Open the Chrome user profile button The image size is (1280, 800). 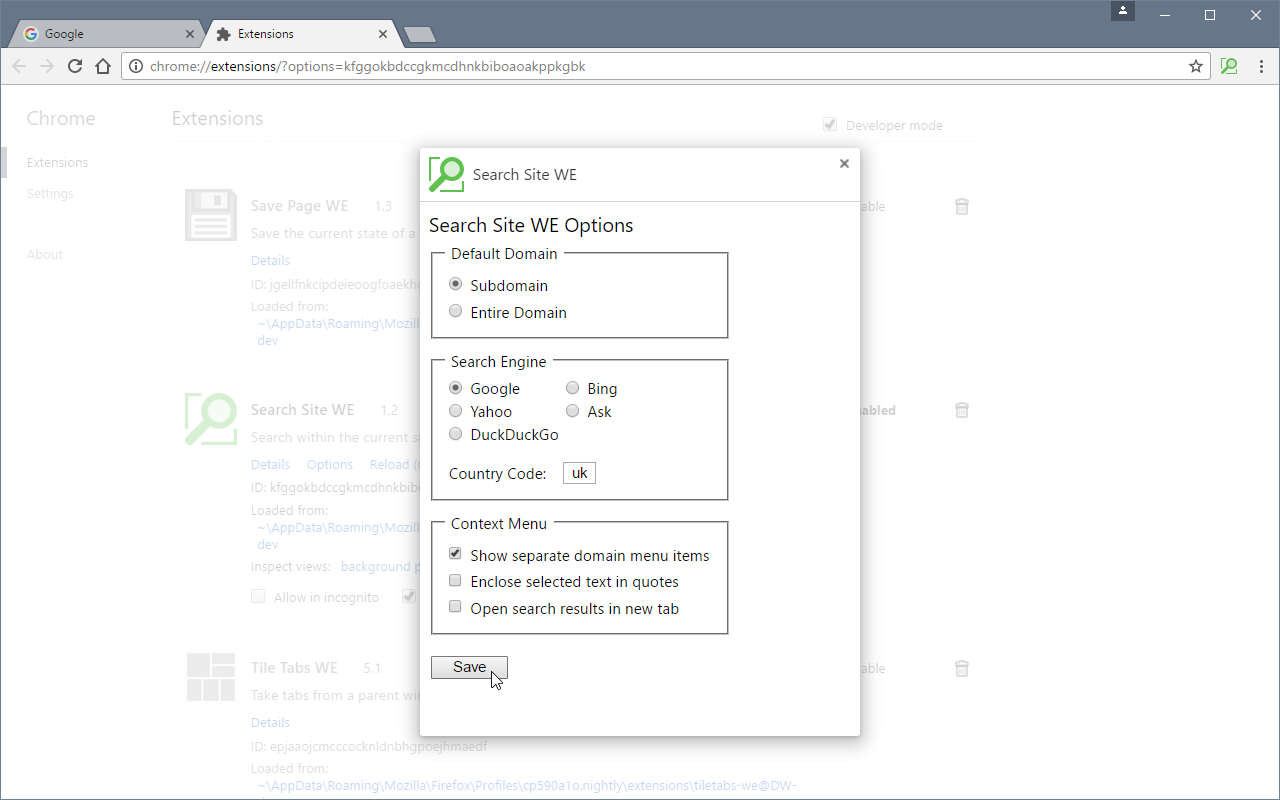[1124, 11]
